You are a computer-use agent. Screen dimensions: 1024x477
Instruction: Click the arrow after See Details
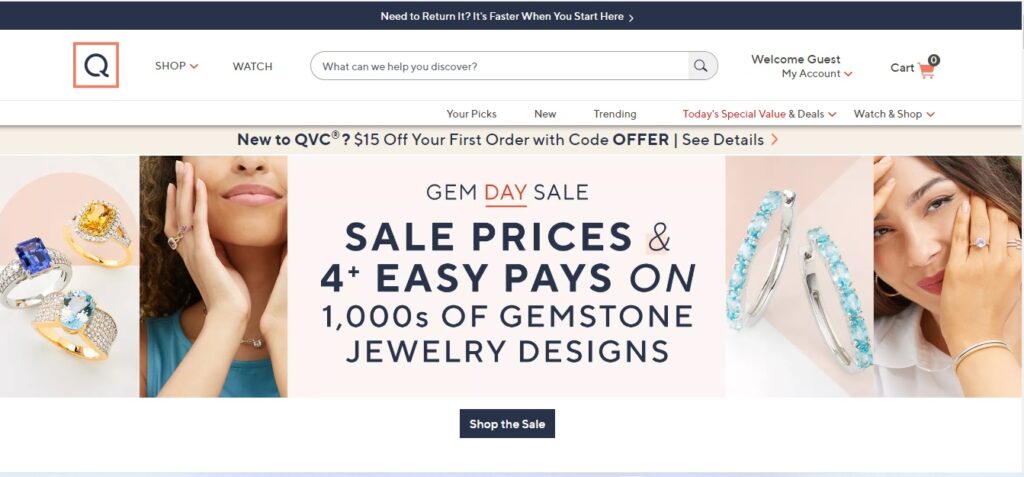click(x=774, y=140)
